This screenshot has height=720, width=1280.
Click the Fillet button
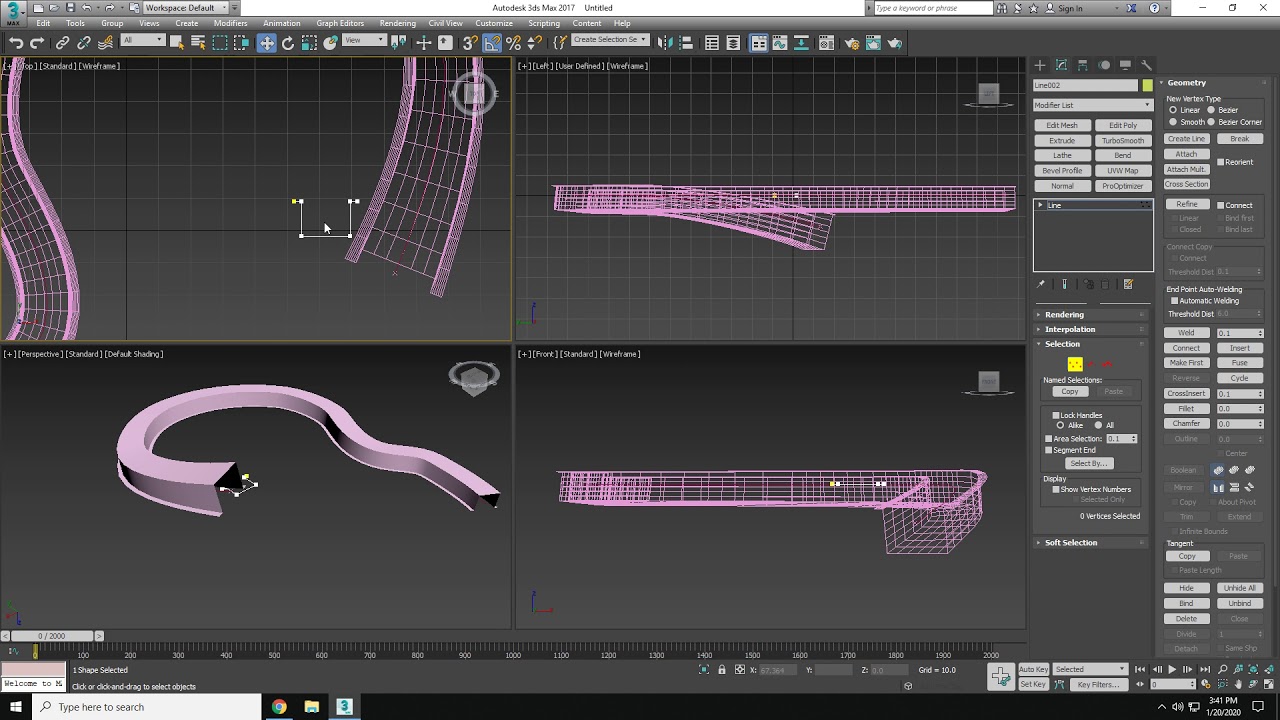coord(1187,408)
